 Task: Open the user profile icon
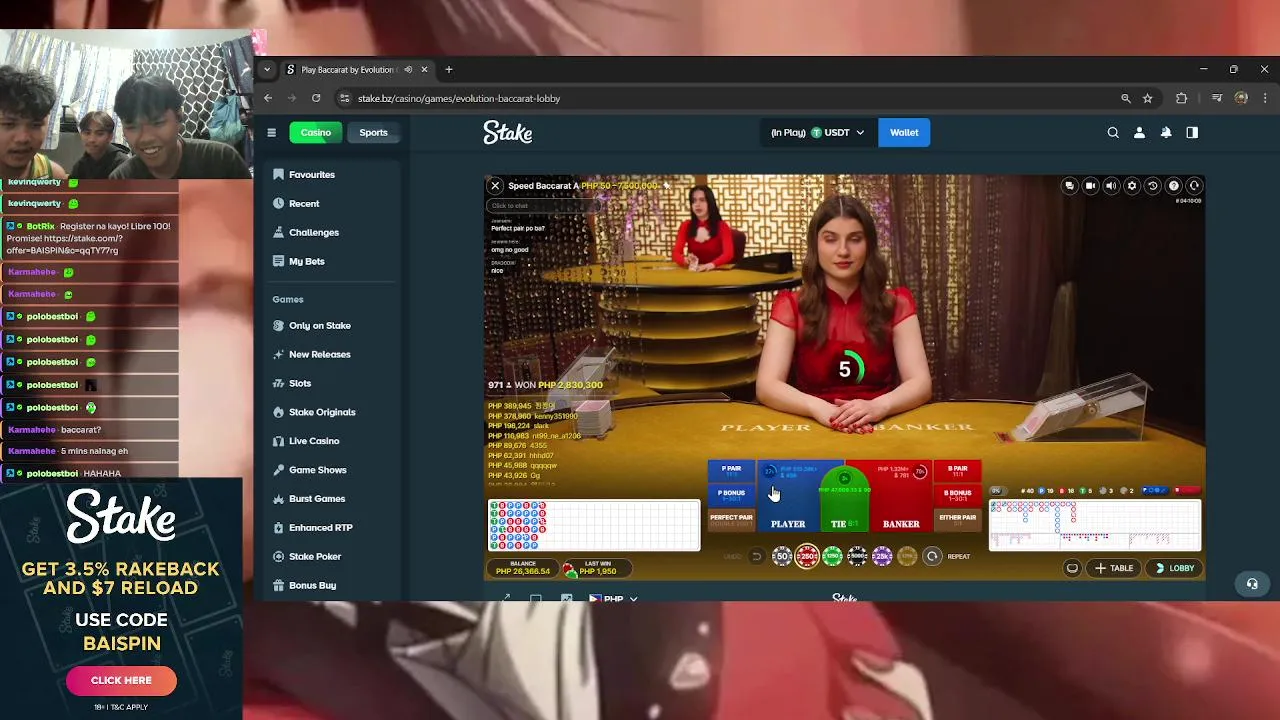1139,132
